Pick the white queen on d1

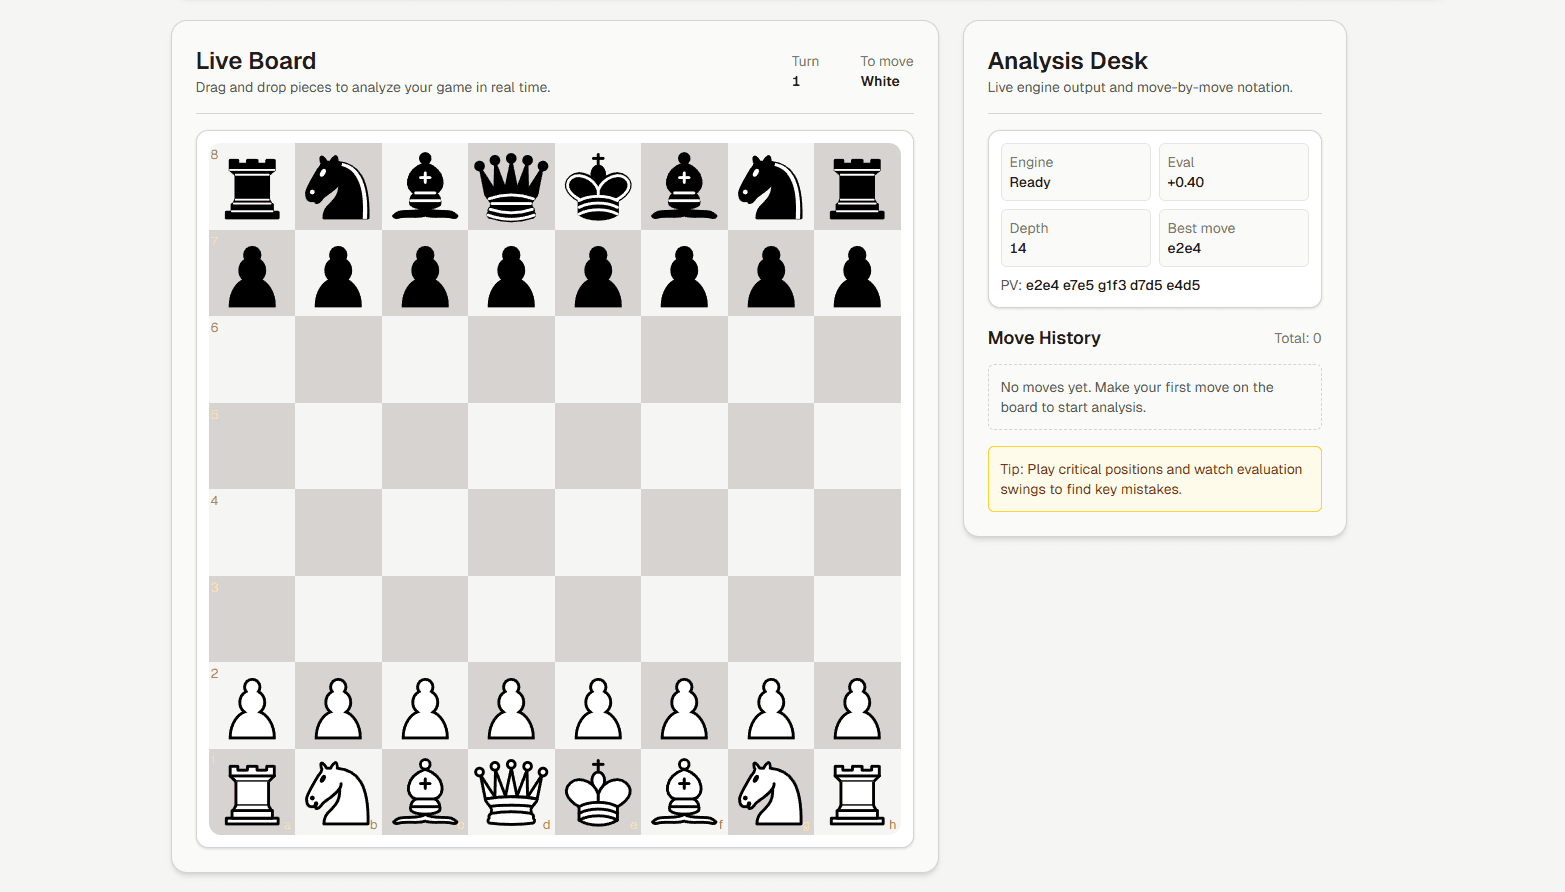pos(511,793)
